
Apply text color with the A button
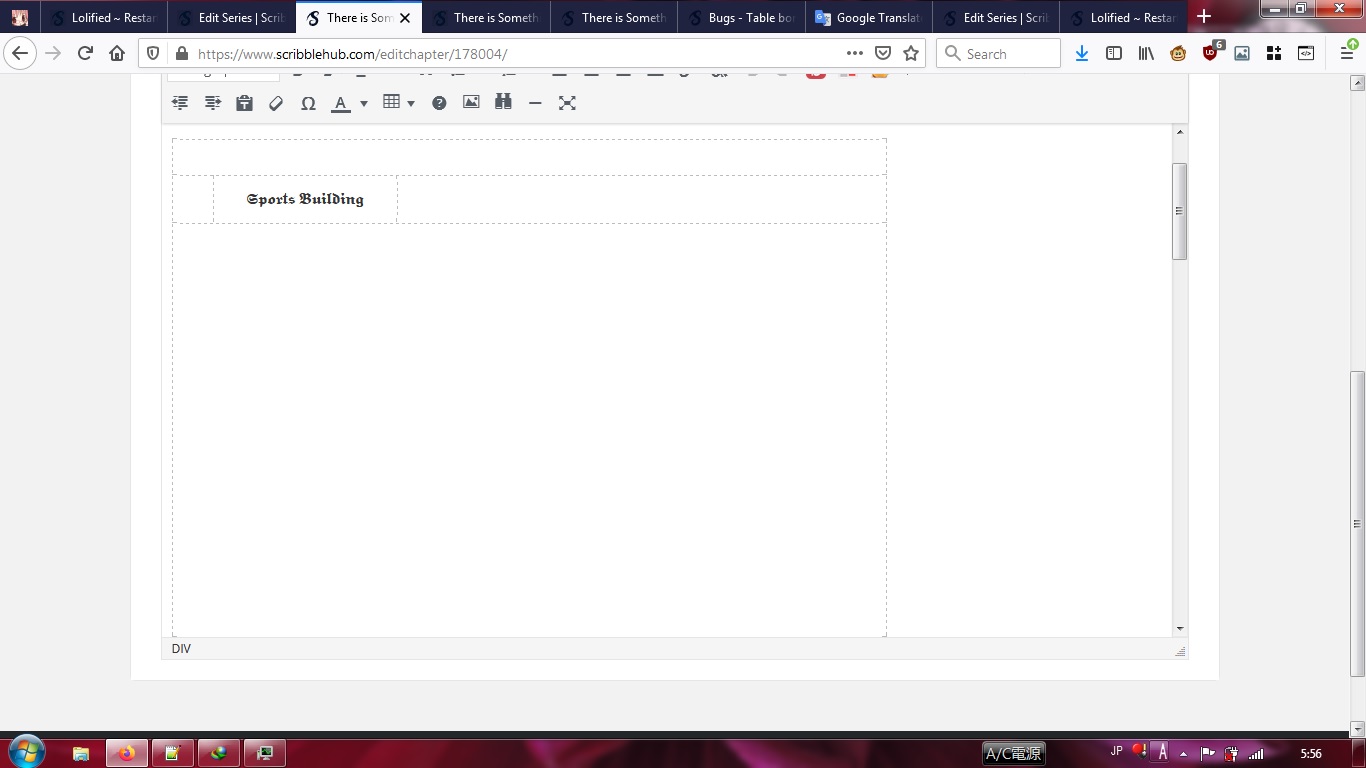341,103
